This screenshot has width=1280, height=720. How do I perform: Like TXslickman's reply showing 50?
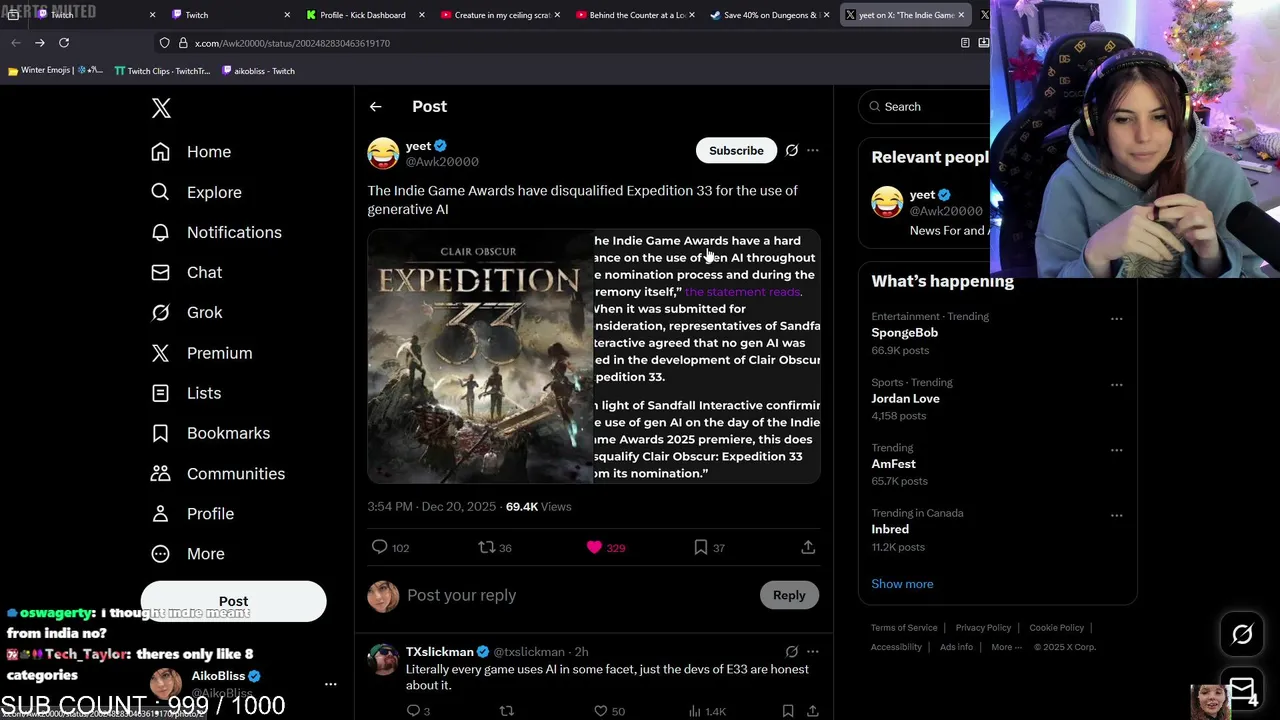[601, 711]
